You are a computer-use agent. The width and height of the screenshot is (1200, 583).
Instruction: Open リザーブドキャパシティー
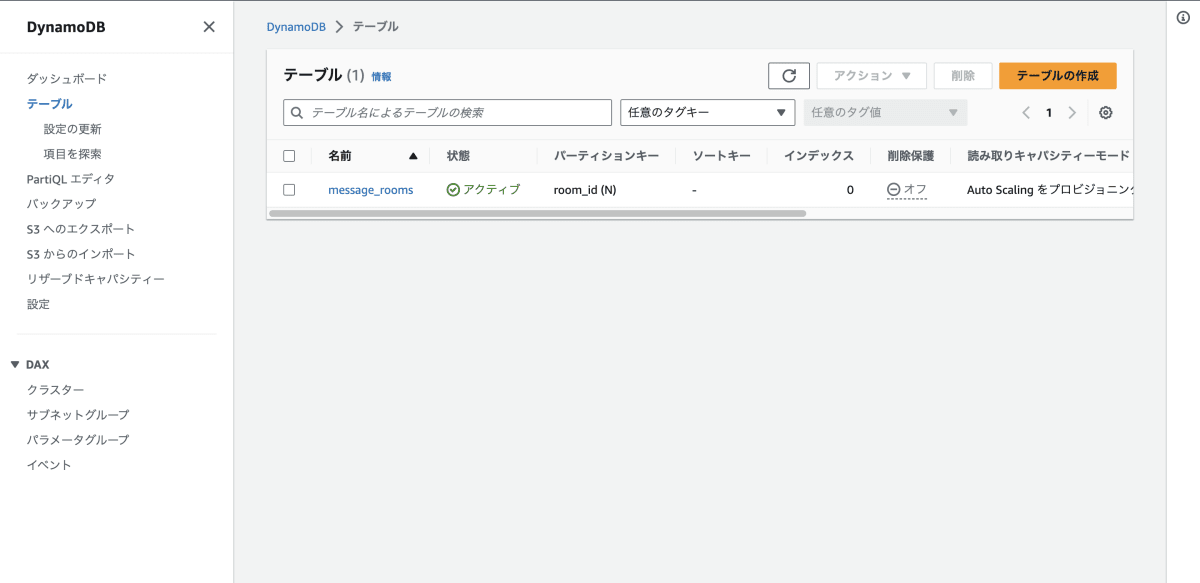[x=96, y=279]
